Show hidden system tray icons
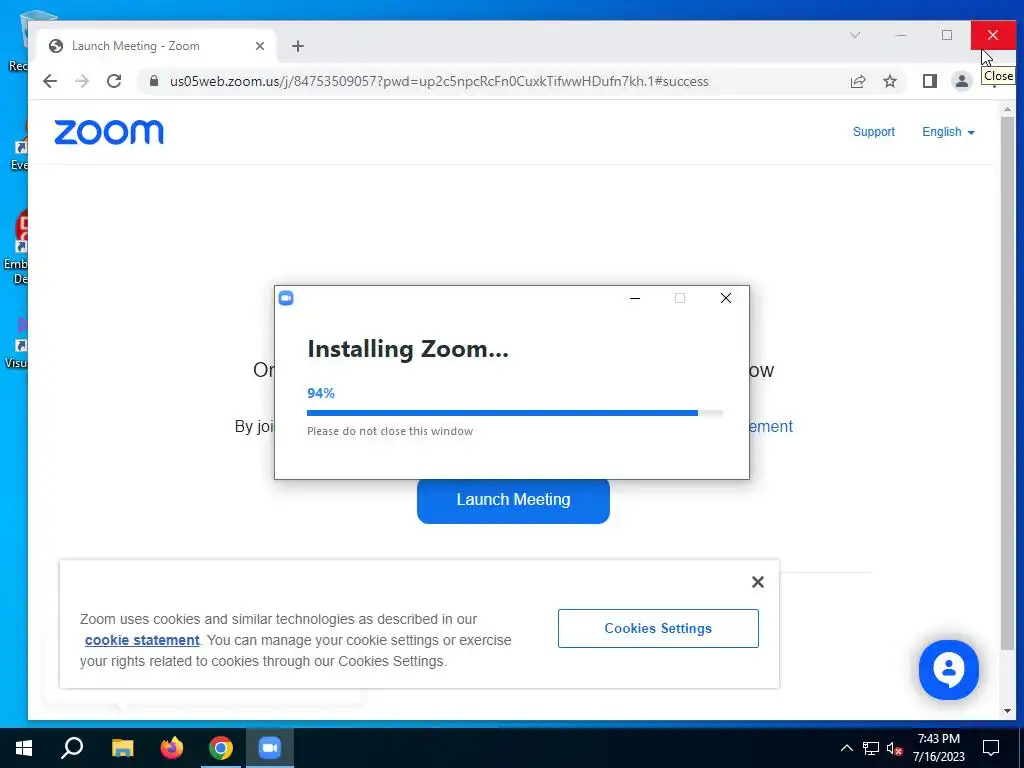The width and height of the screenshot is (1024, 768). [x=846, y=748]
